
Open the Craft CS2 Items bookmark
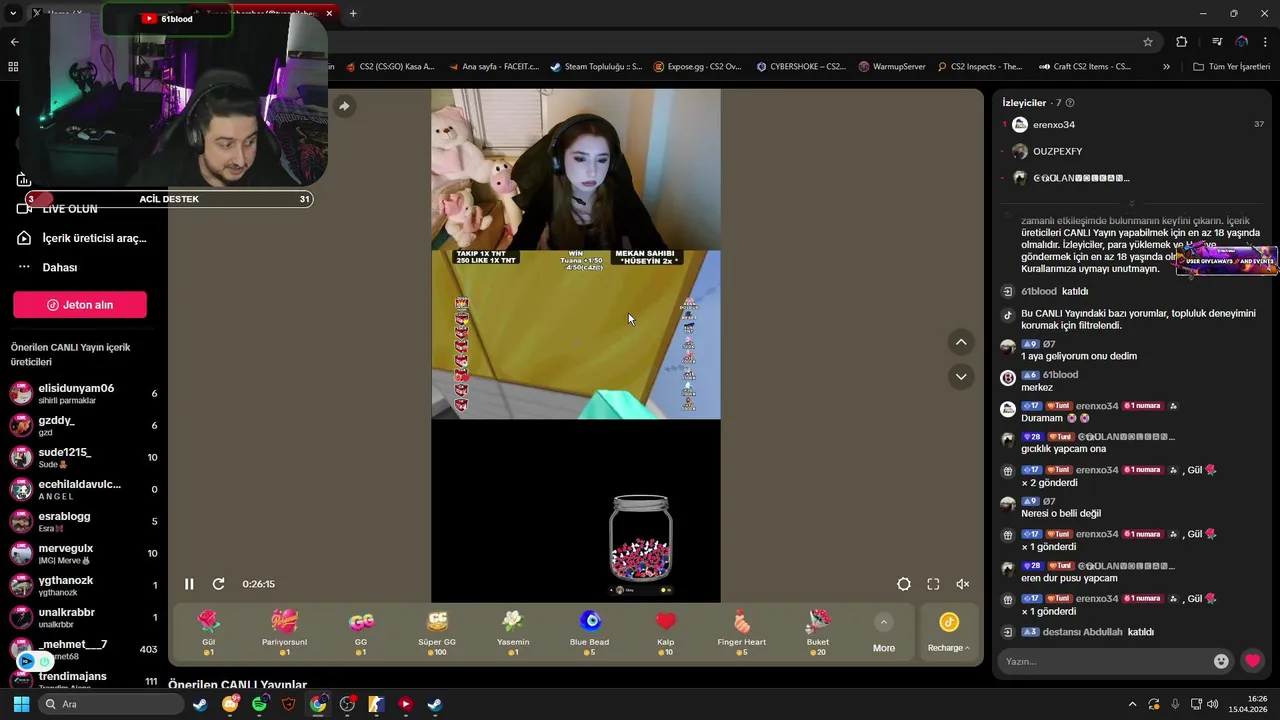(1084, 67)
